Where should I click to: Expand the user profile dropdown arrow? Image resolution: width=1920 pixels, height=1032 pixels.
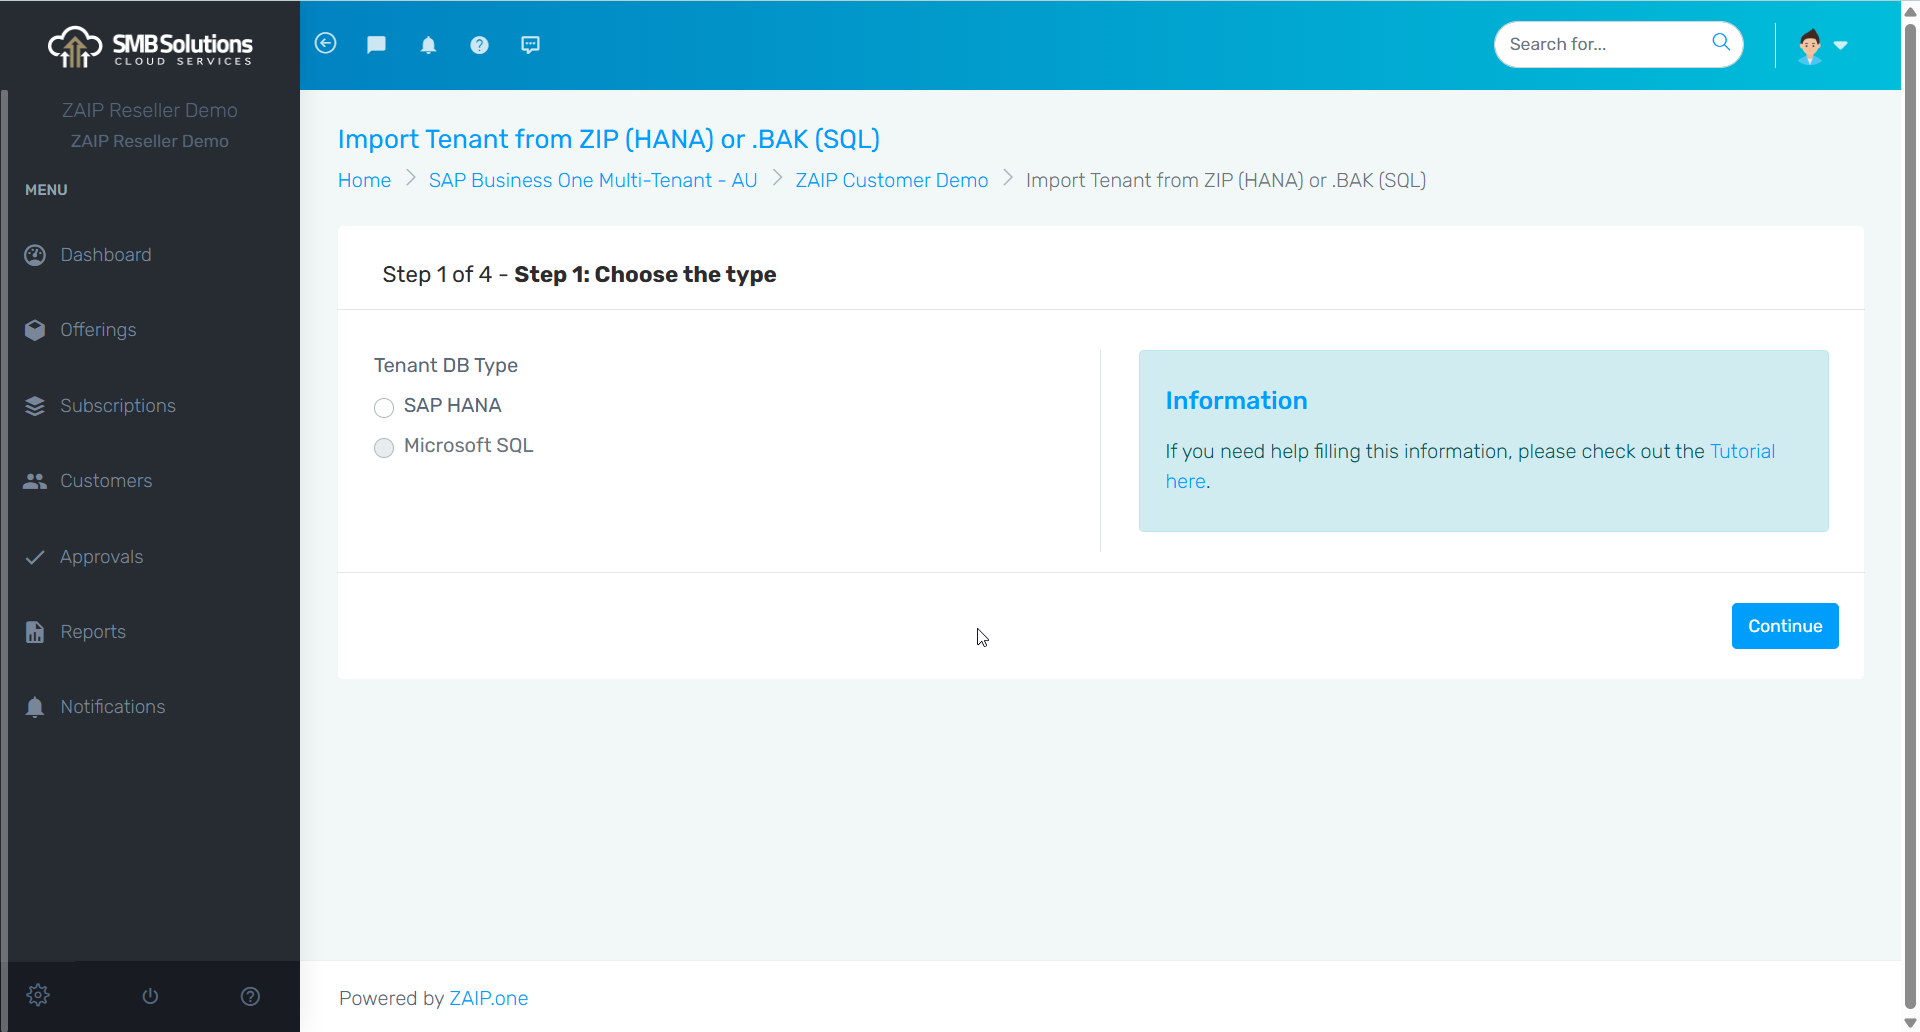(1841, 45)
